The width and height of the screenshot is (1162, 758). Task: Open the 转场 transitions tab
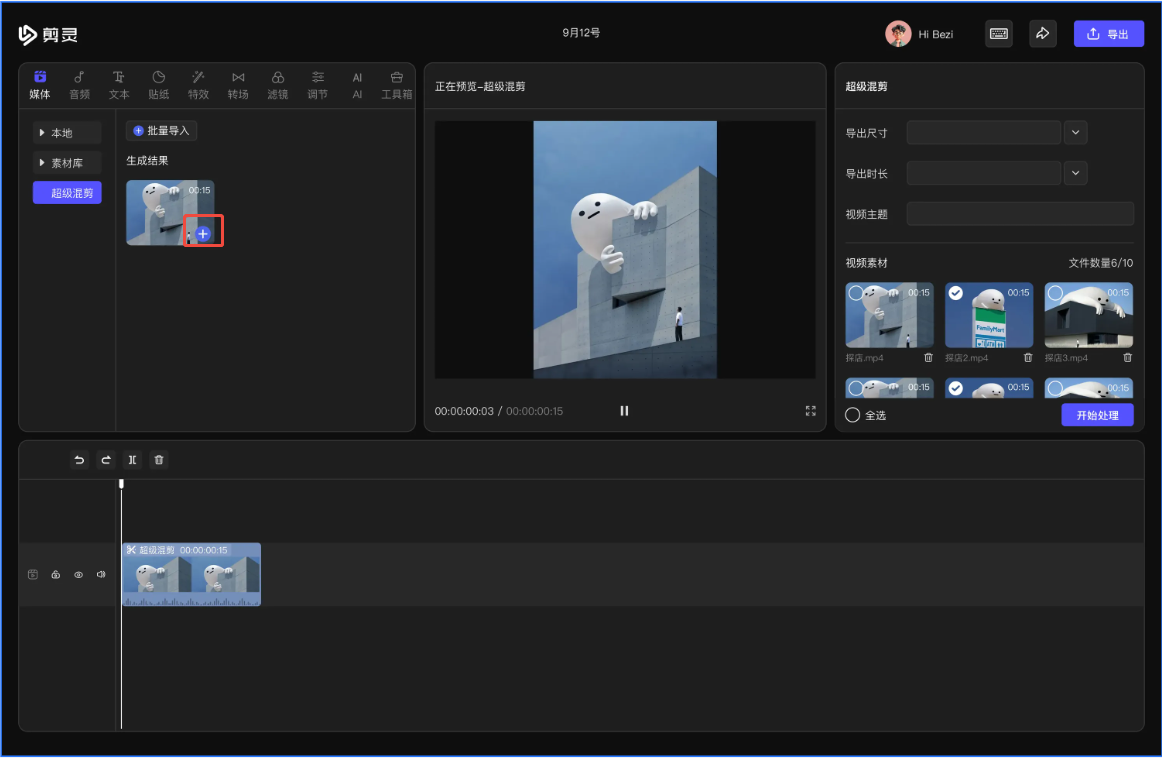[238, 85]
